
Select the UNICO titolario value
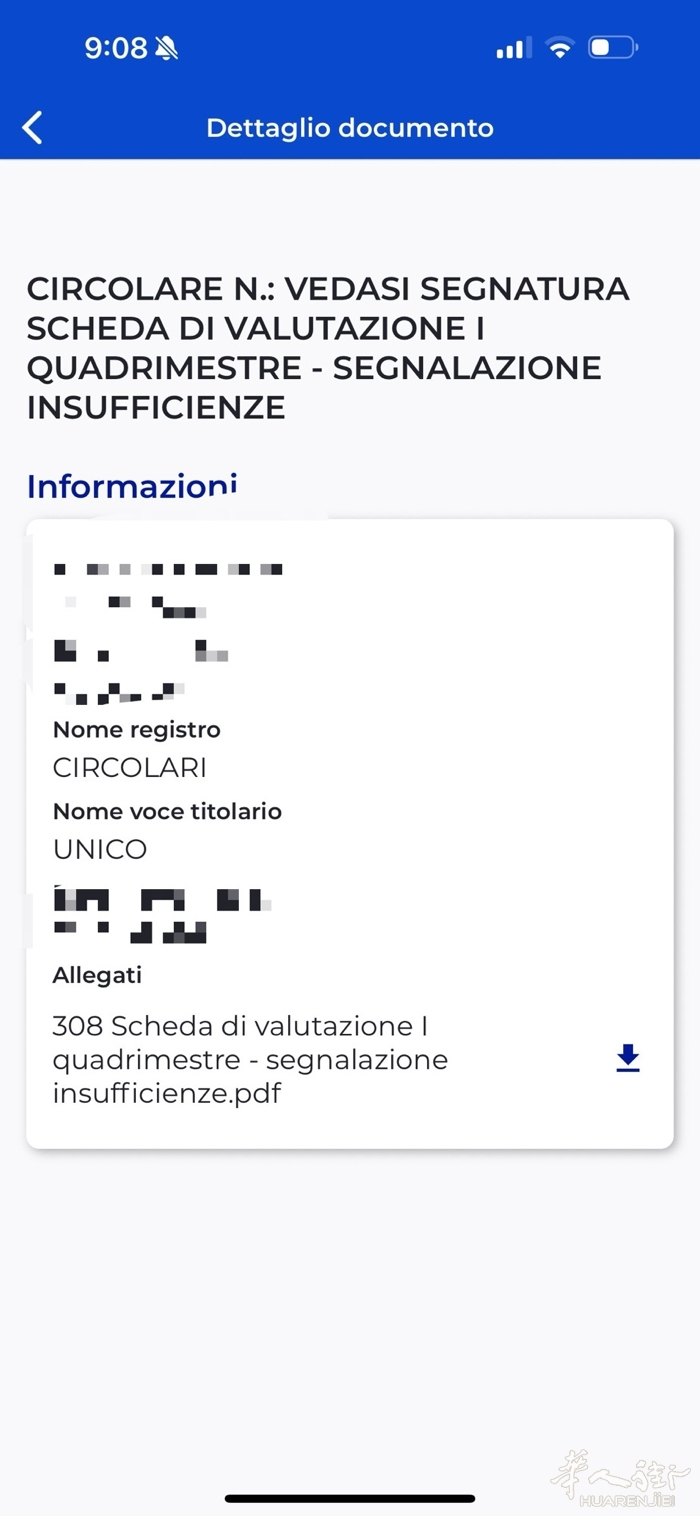pos(100,849)
